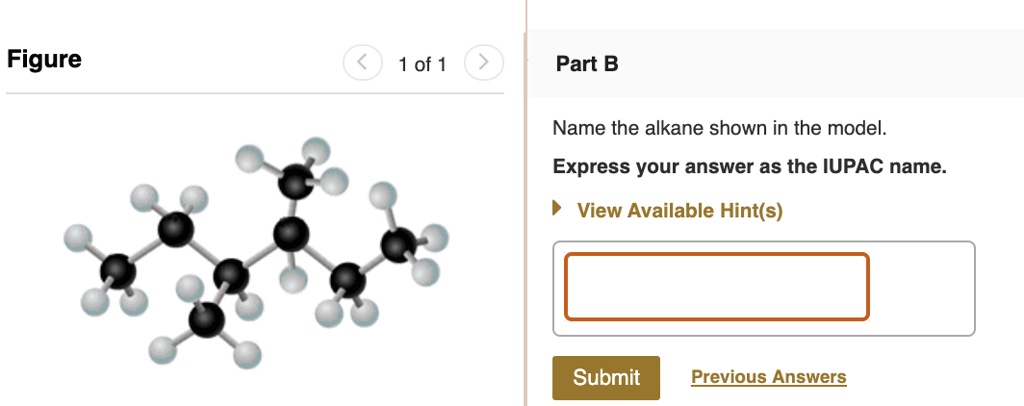Click the rightmost black carbon atom
The image size is (1024, 406).
[400, 243]
